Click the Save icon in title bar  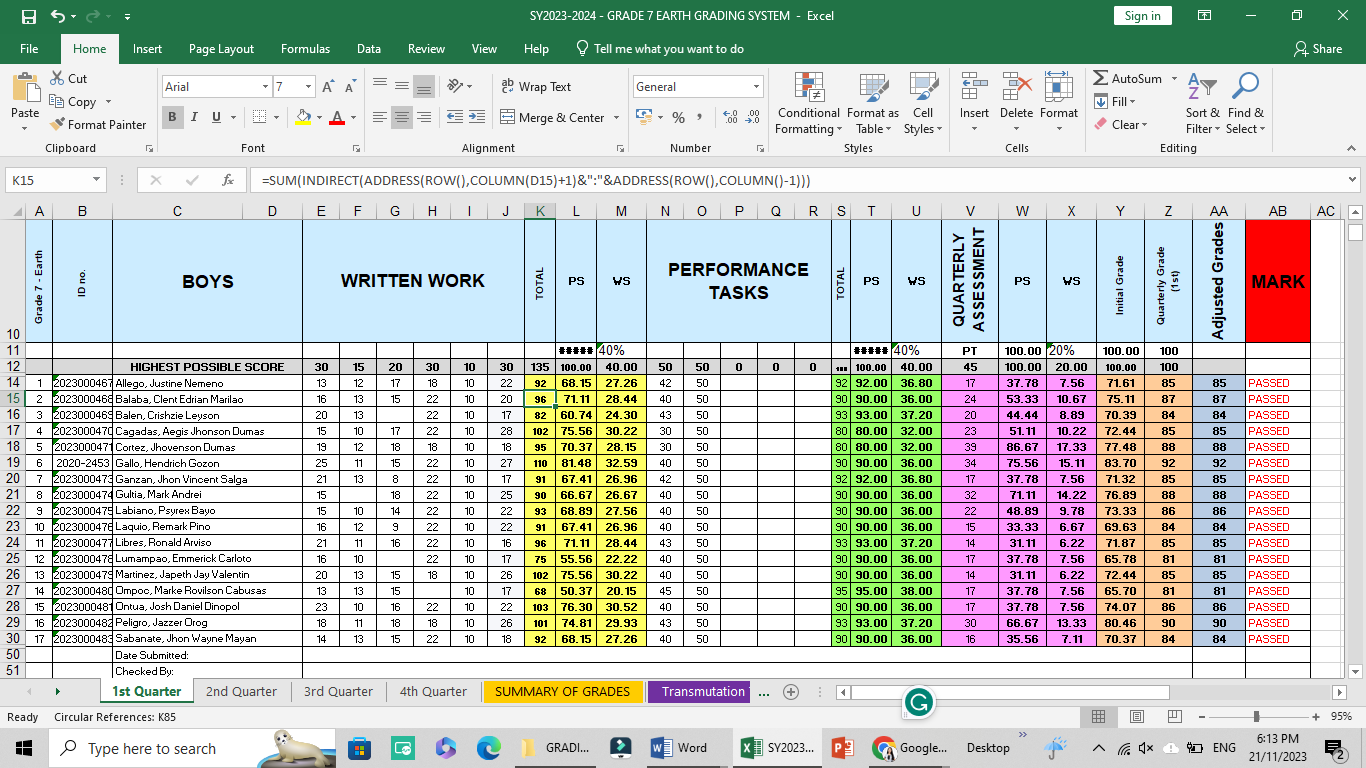pyautogui.click(x=28, y=16)
